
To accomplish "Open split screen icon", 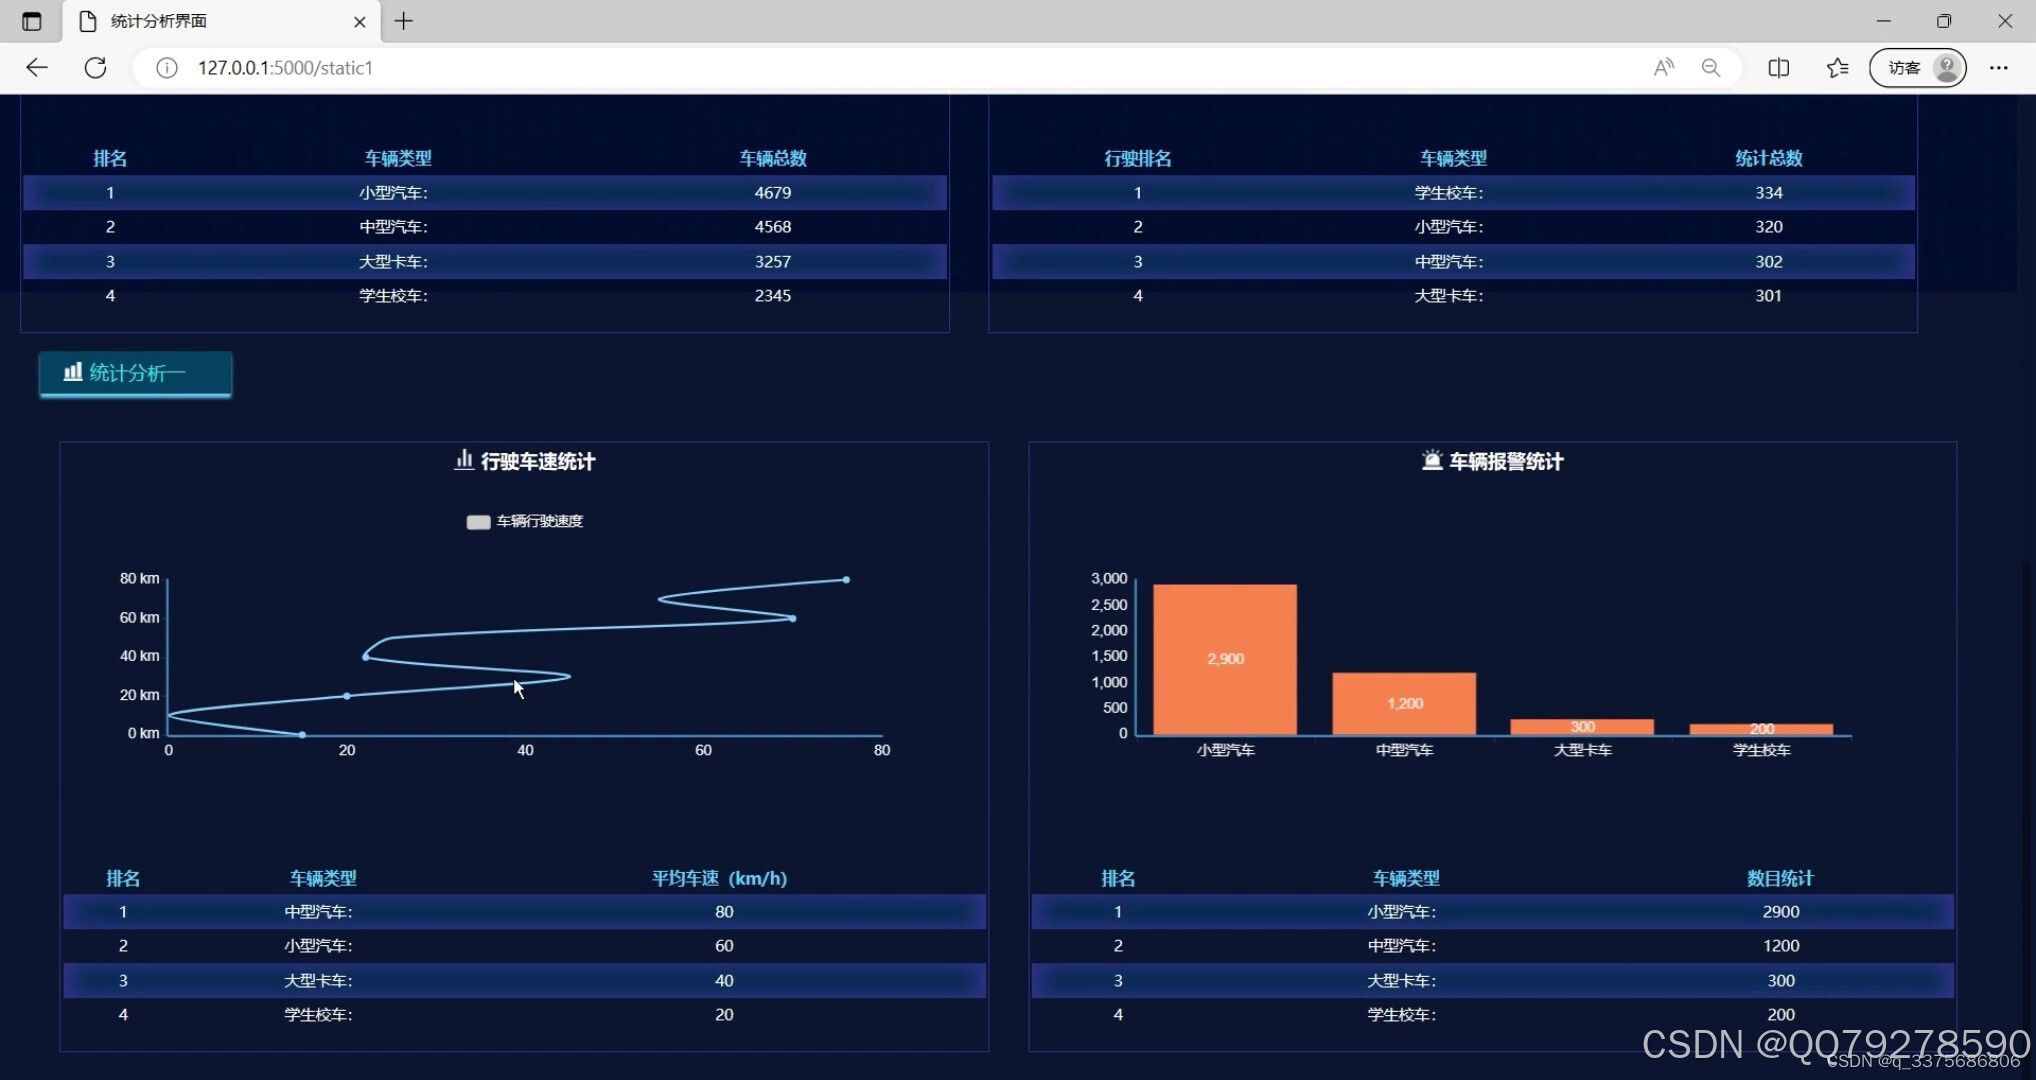I will 1778,68.
